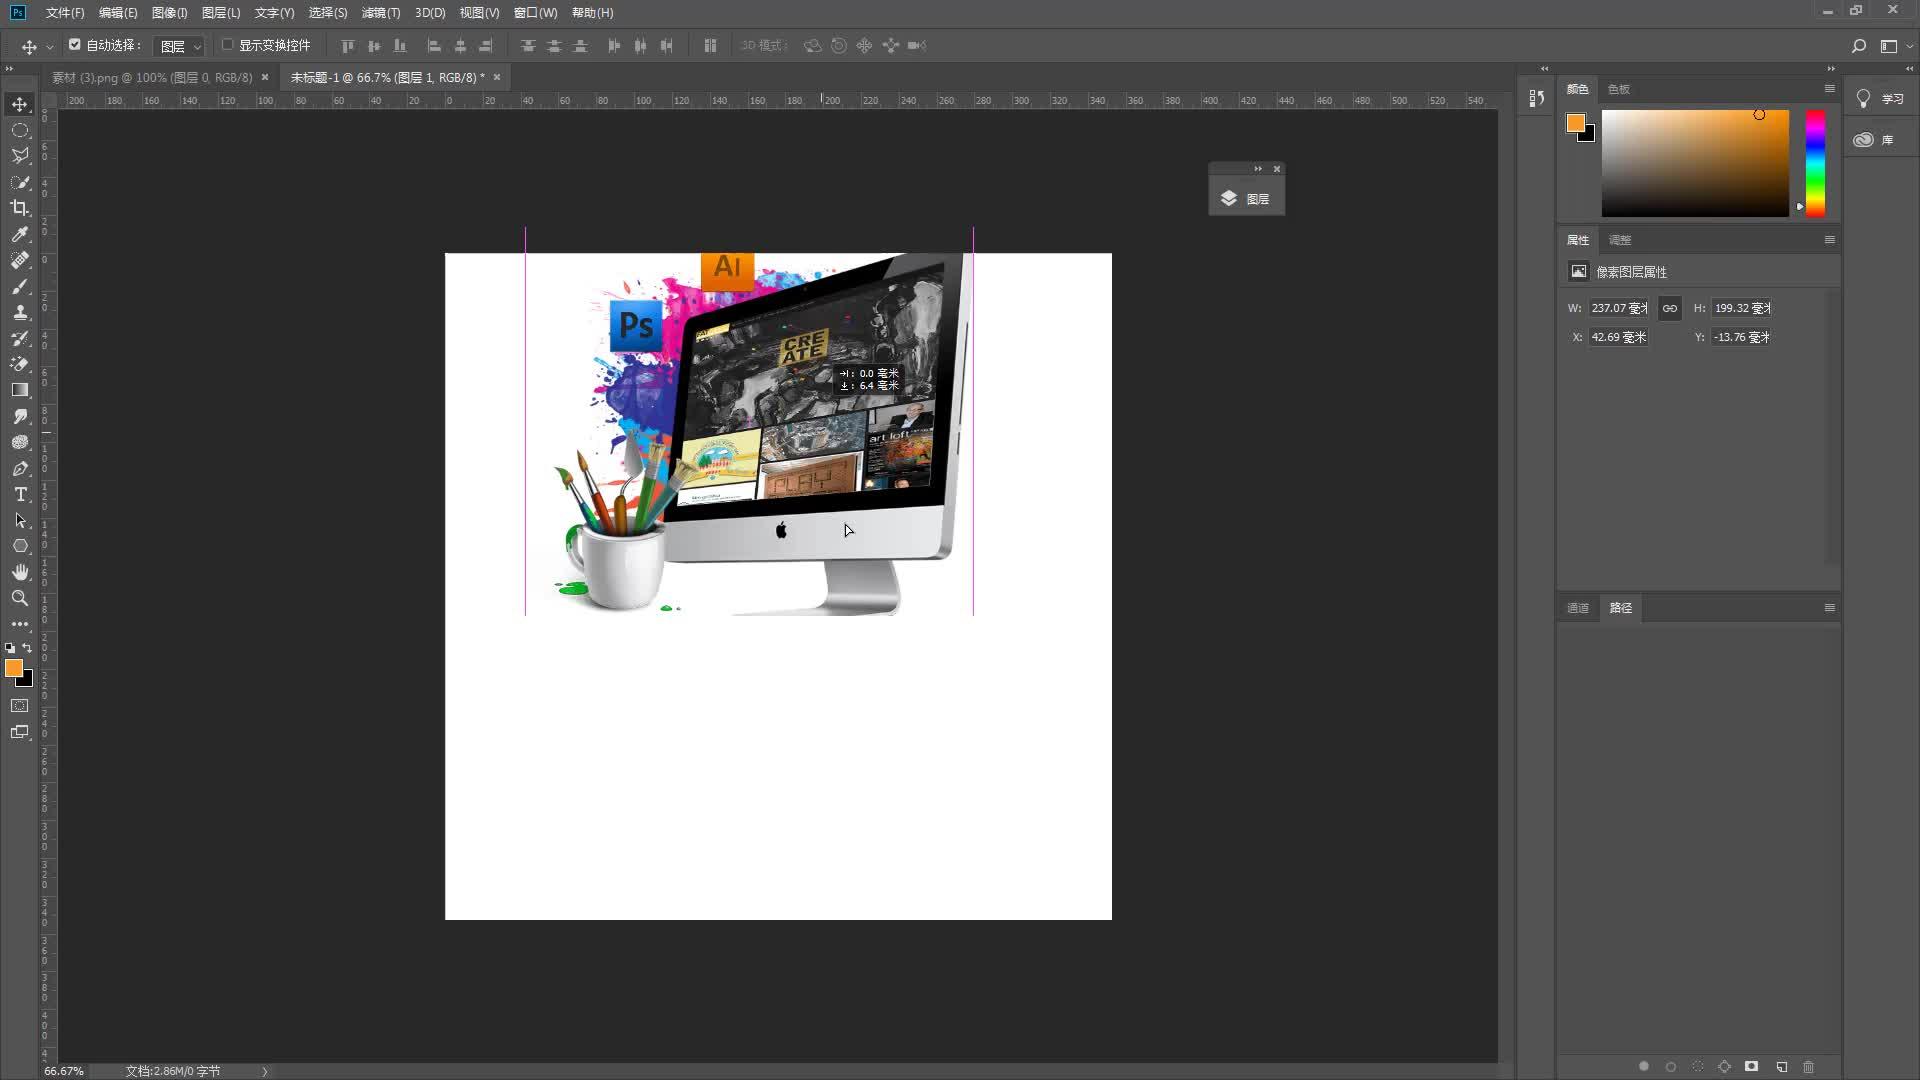Select the Horizontal Type tool
The height and width of the screenshot is (1080, 1920).
click(20, 494)
